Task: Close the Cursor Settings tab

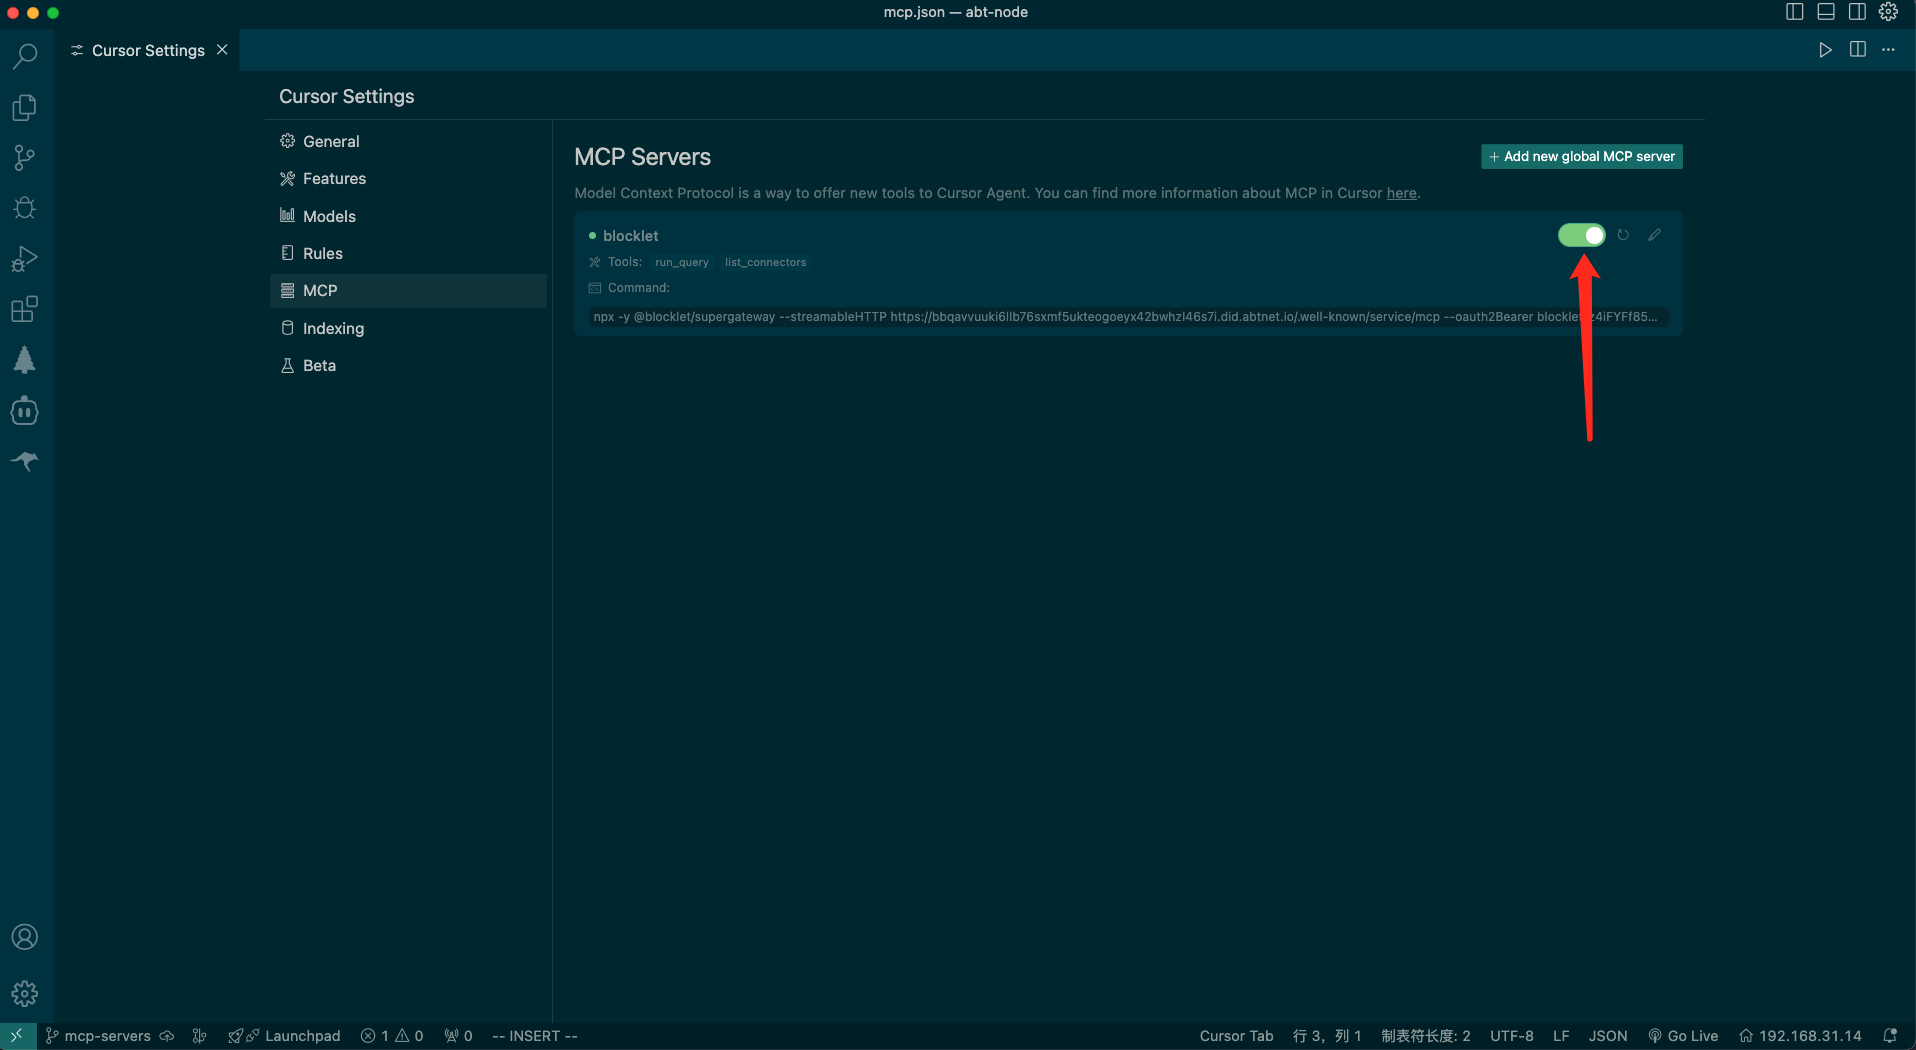Action: coord(222,50)
